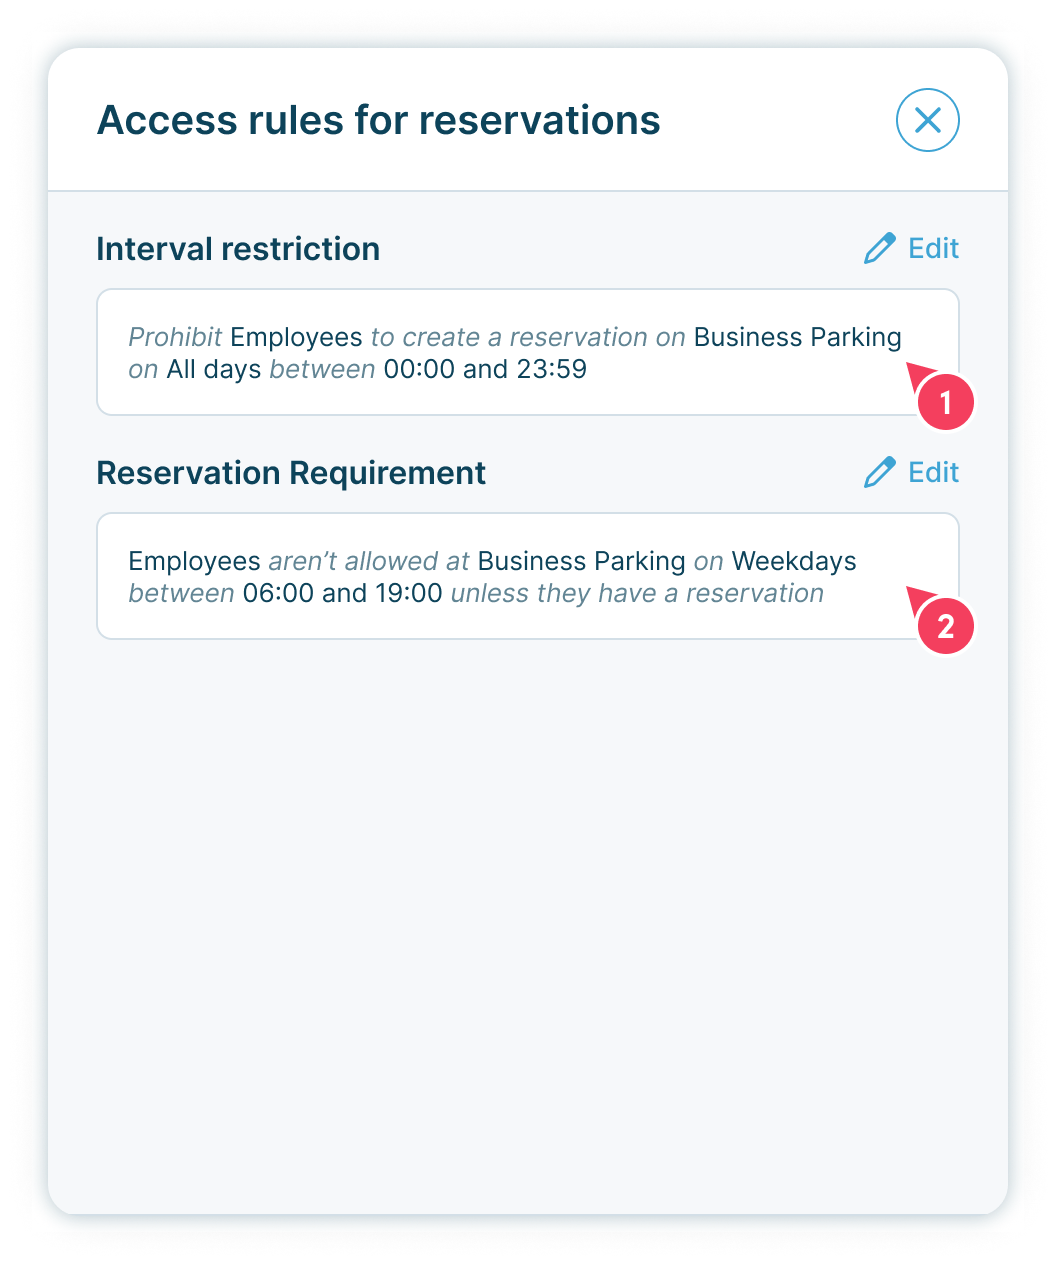The width and height of the screenshot is (1056, 1264).
Task: Click the 00:00 start time
Action: 419,369
